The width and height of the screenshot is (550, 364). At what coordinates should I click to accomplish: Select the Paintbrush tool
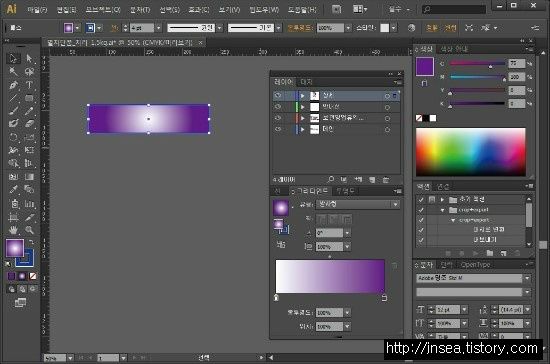(x=13, y=111)
